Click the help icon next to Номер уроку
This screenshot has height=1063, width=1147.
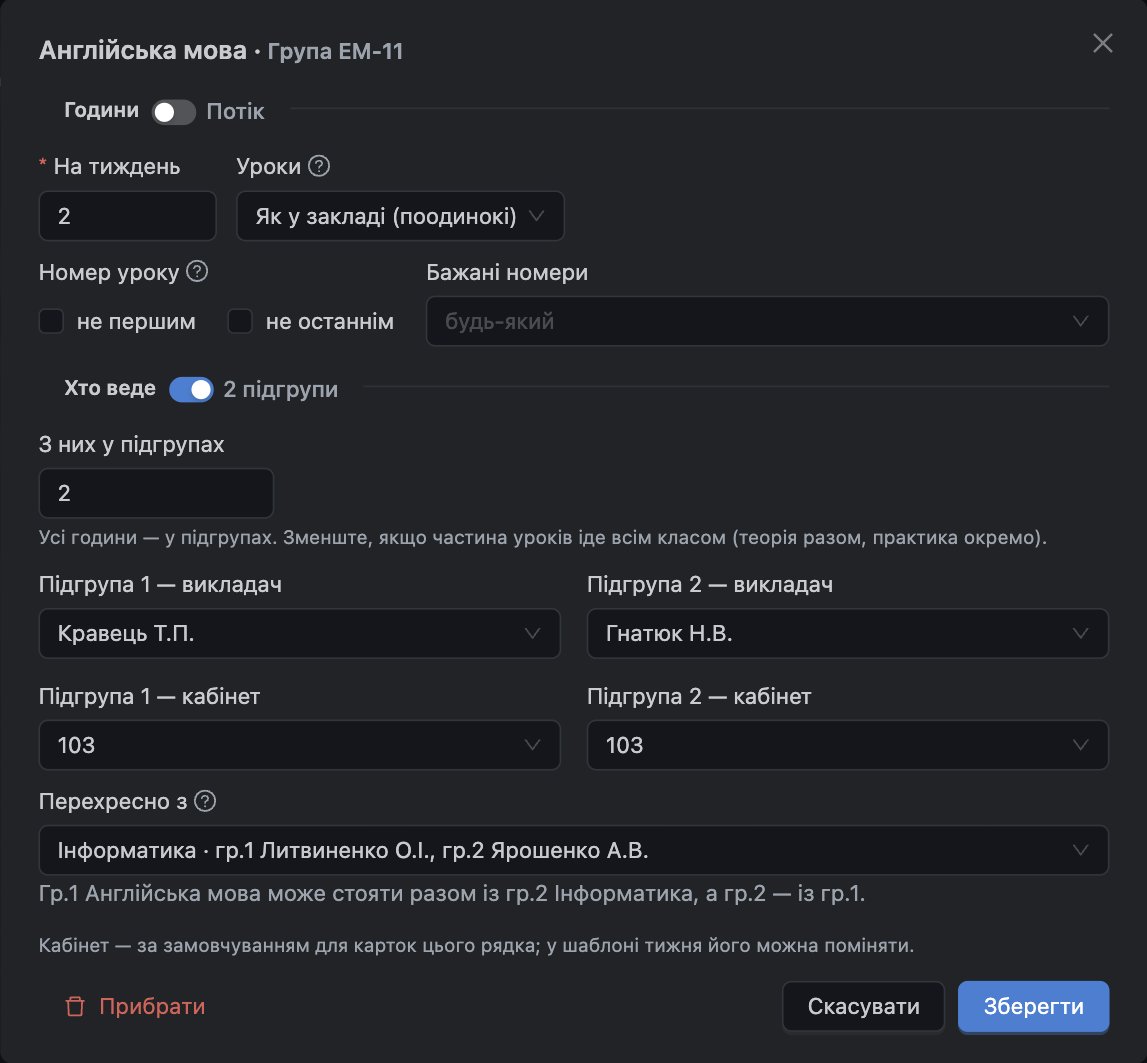tap(197, 271)
